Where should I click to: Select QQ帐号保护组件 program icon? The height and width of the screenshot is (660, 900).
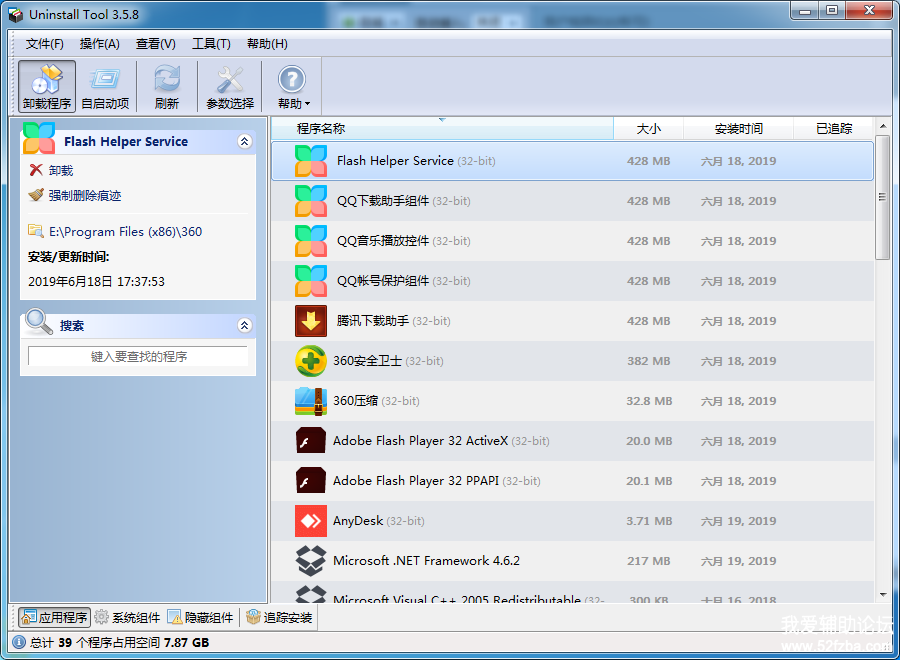[x=311, y=281]
